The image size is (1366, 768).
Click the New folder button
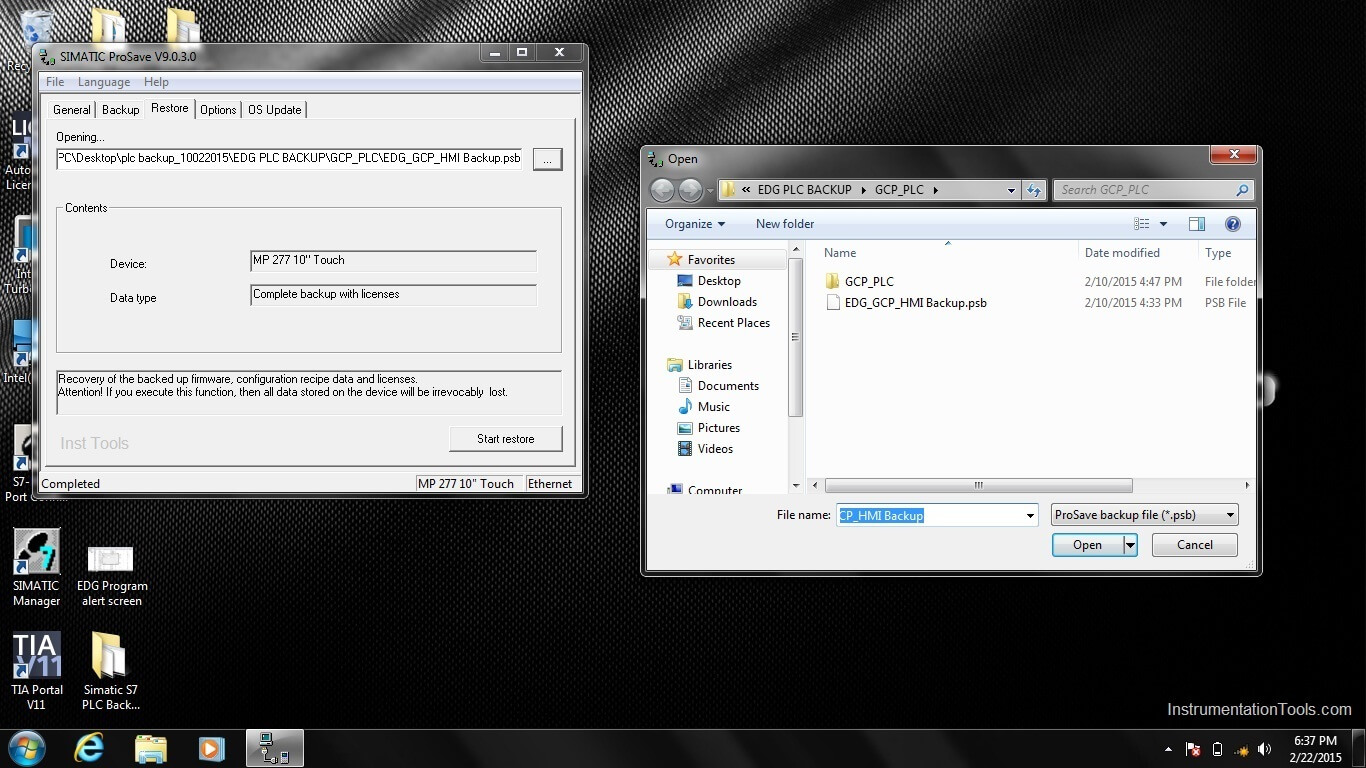point(785,224)
